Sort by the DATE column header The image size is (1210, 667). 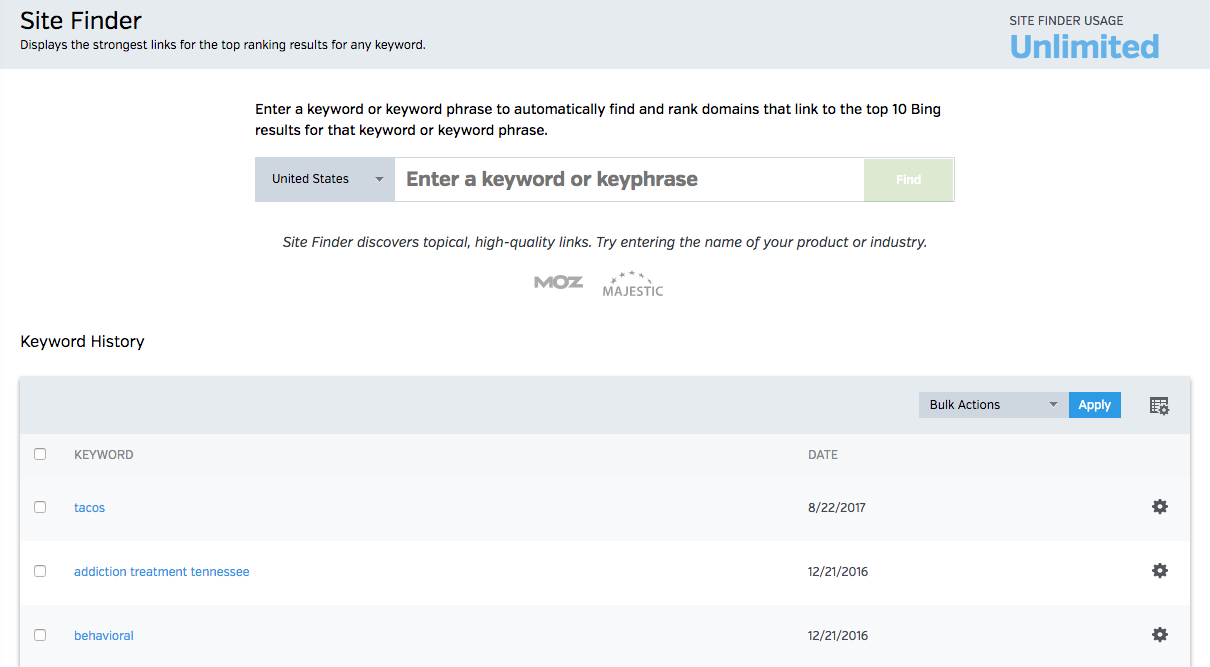coord(823,455)
